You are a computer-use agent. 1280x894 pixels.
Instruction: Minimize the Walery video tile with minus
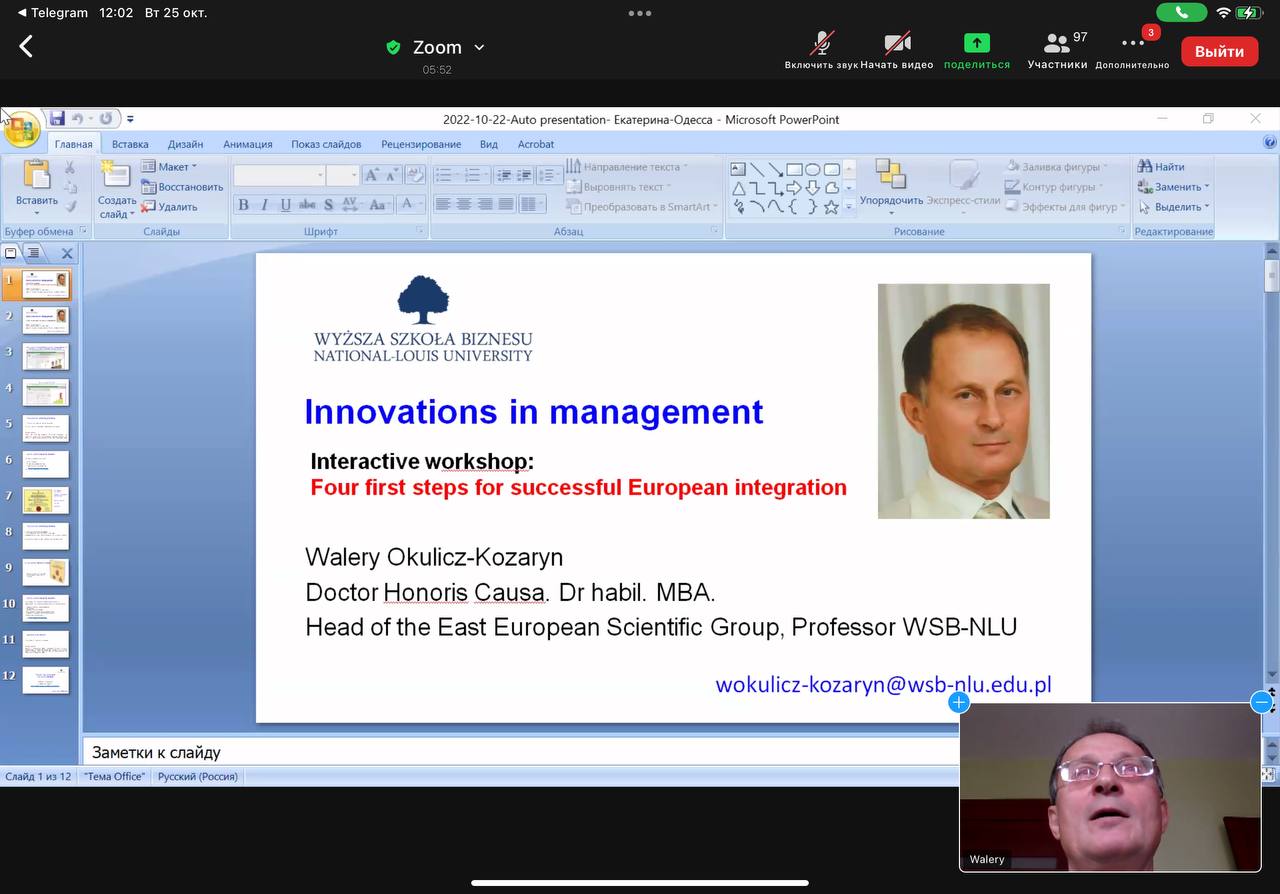[1261, 702]
